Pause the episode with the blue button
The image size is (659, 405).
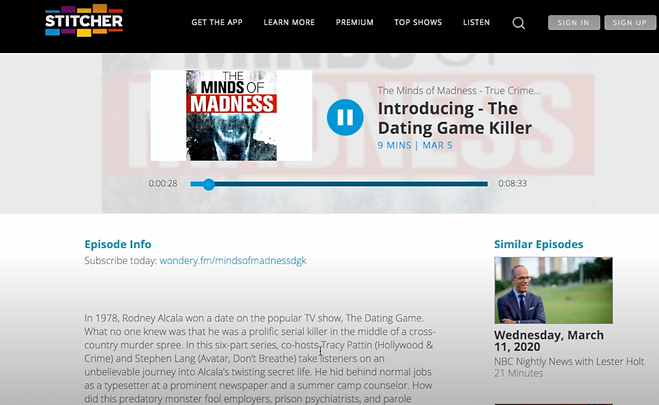click(x=345, y=117)
